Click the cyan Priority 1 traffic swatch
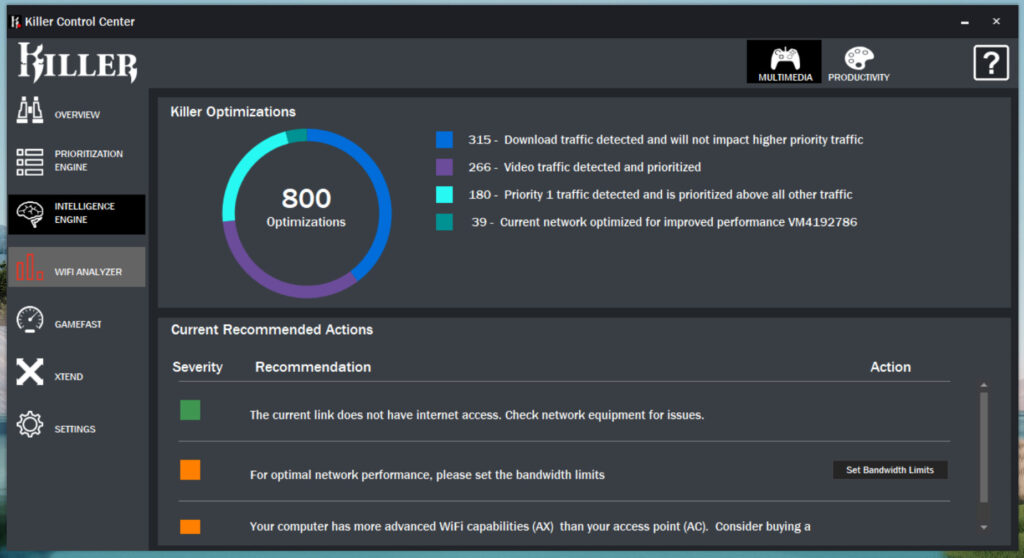This screenshot has width=1024, height=558. pyautogui.click(x=444, y=195)
